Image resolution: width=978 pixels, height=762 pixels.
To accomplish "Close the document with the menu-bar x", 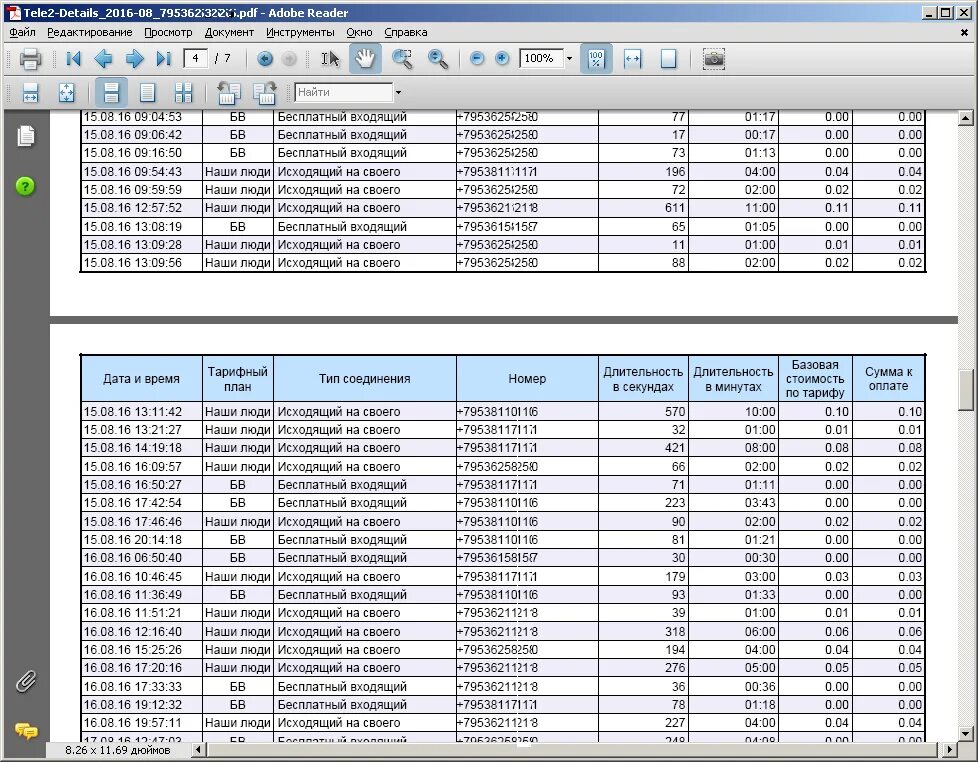I will pos(964,32).
